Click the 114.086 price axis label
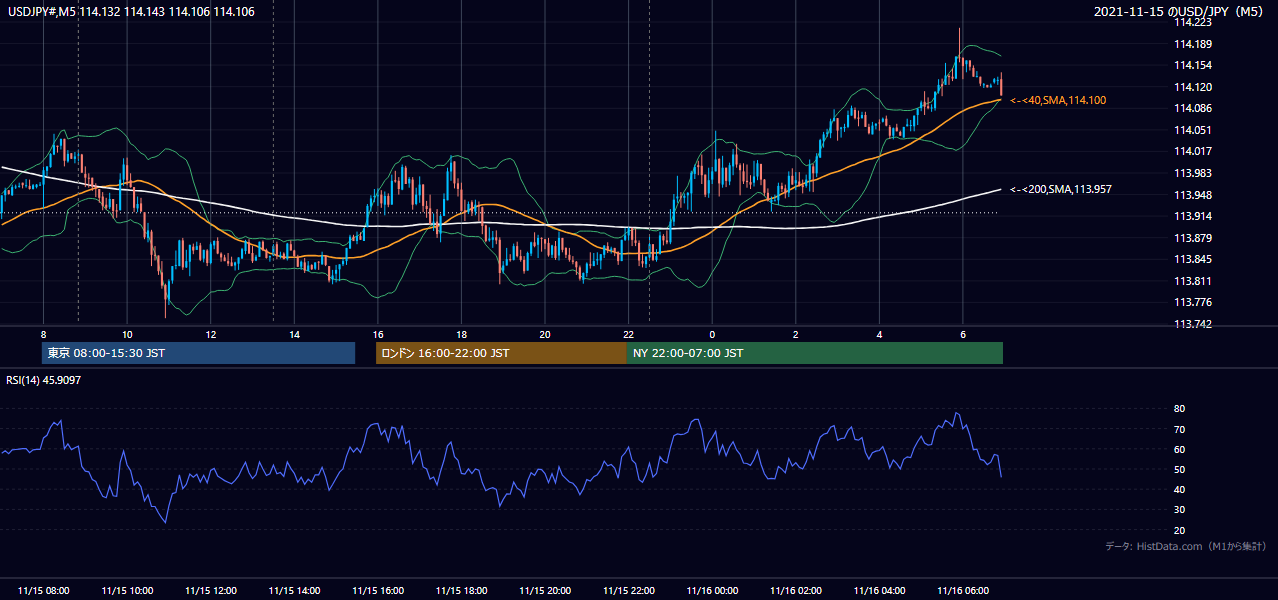The image size is (1278, 600). click(1193, 108)
